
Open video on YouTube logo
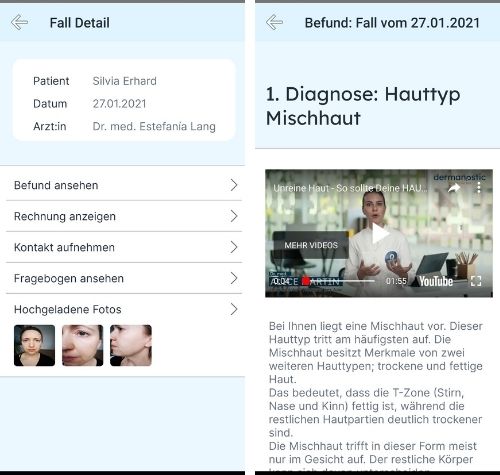coord(436,281)
